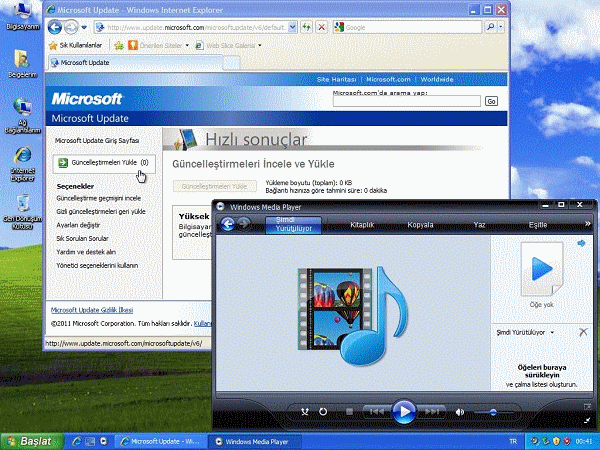Click the Go button beside Microsoft search

pyautogui.click(x=491, y=101)
